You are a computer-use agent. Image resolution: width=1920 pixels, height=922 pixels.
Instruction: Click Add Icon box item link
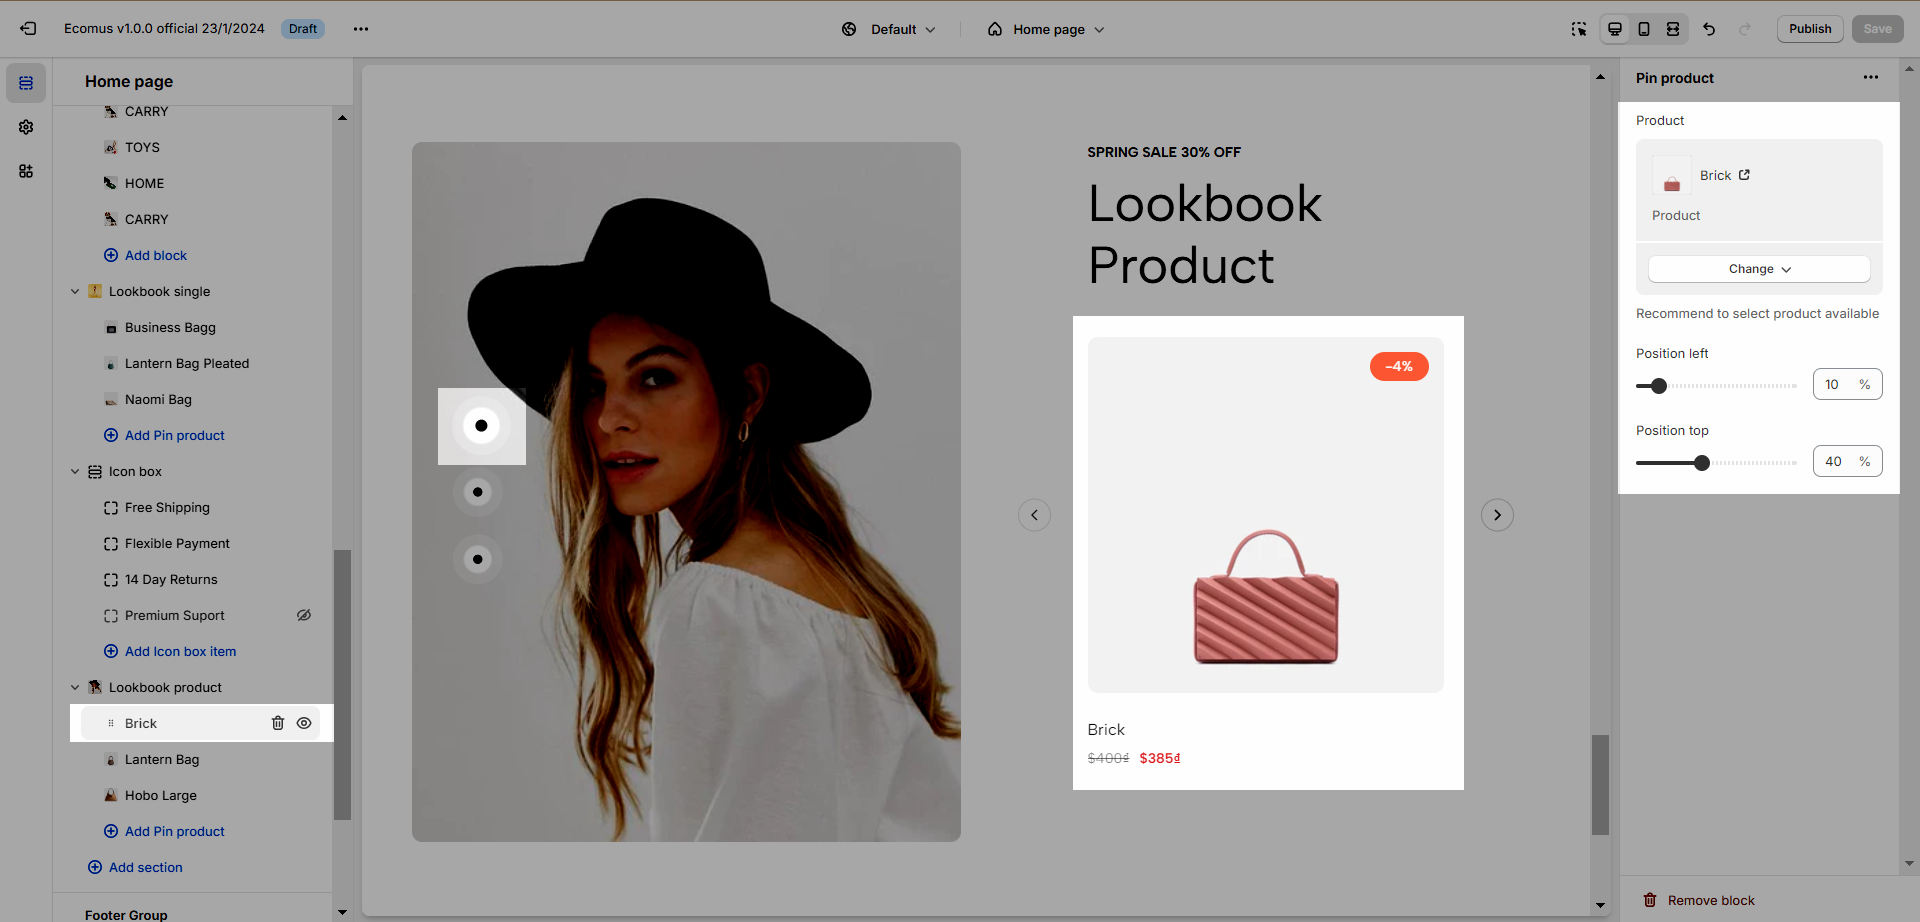(x=170, y=651)
